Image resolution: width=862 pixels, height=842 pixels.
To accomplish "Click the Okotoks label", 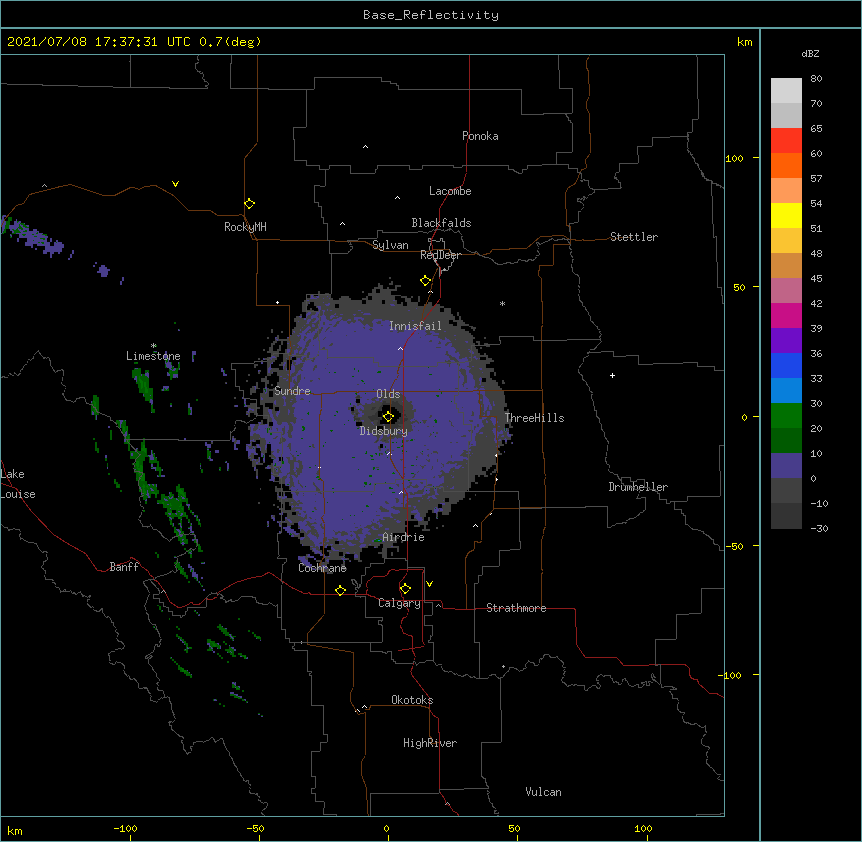I will click(x=412, y=700).
